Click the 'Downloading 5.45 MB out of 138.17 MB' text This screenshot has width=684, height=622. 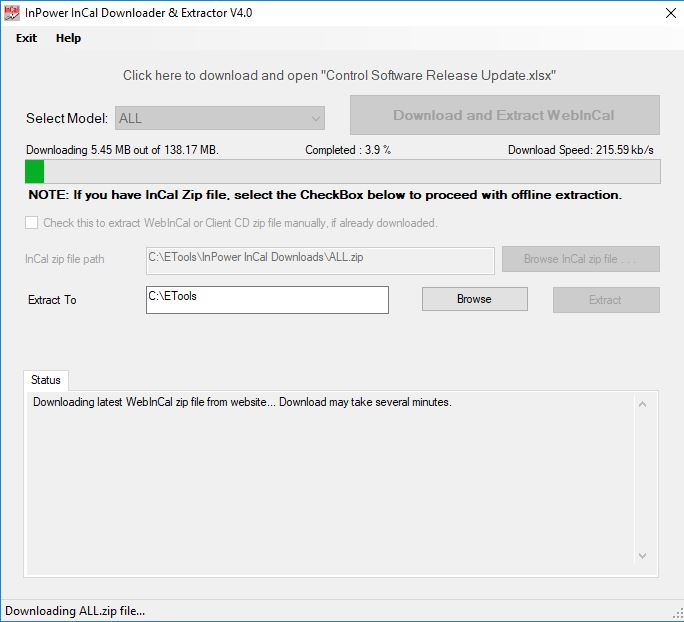pos(122,150)
